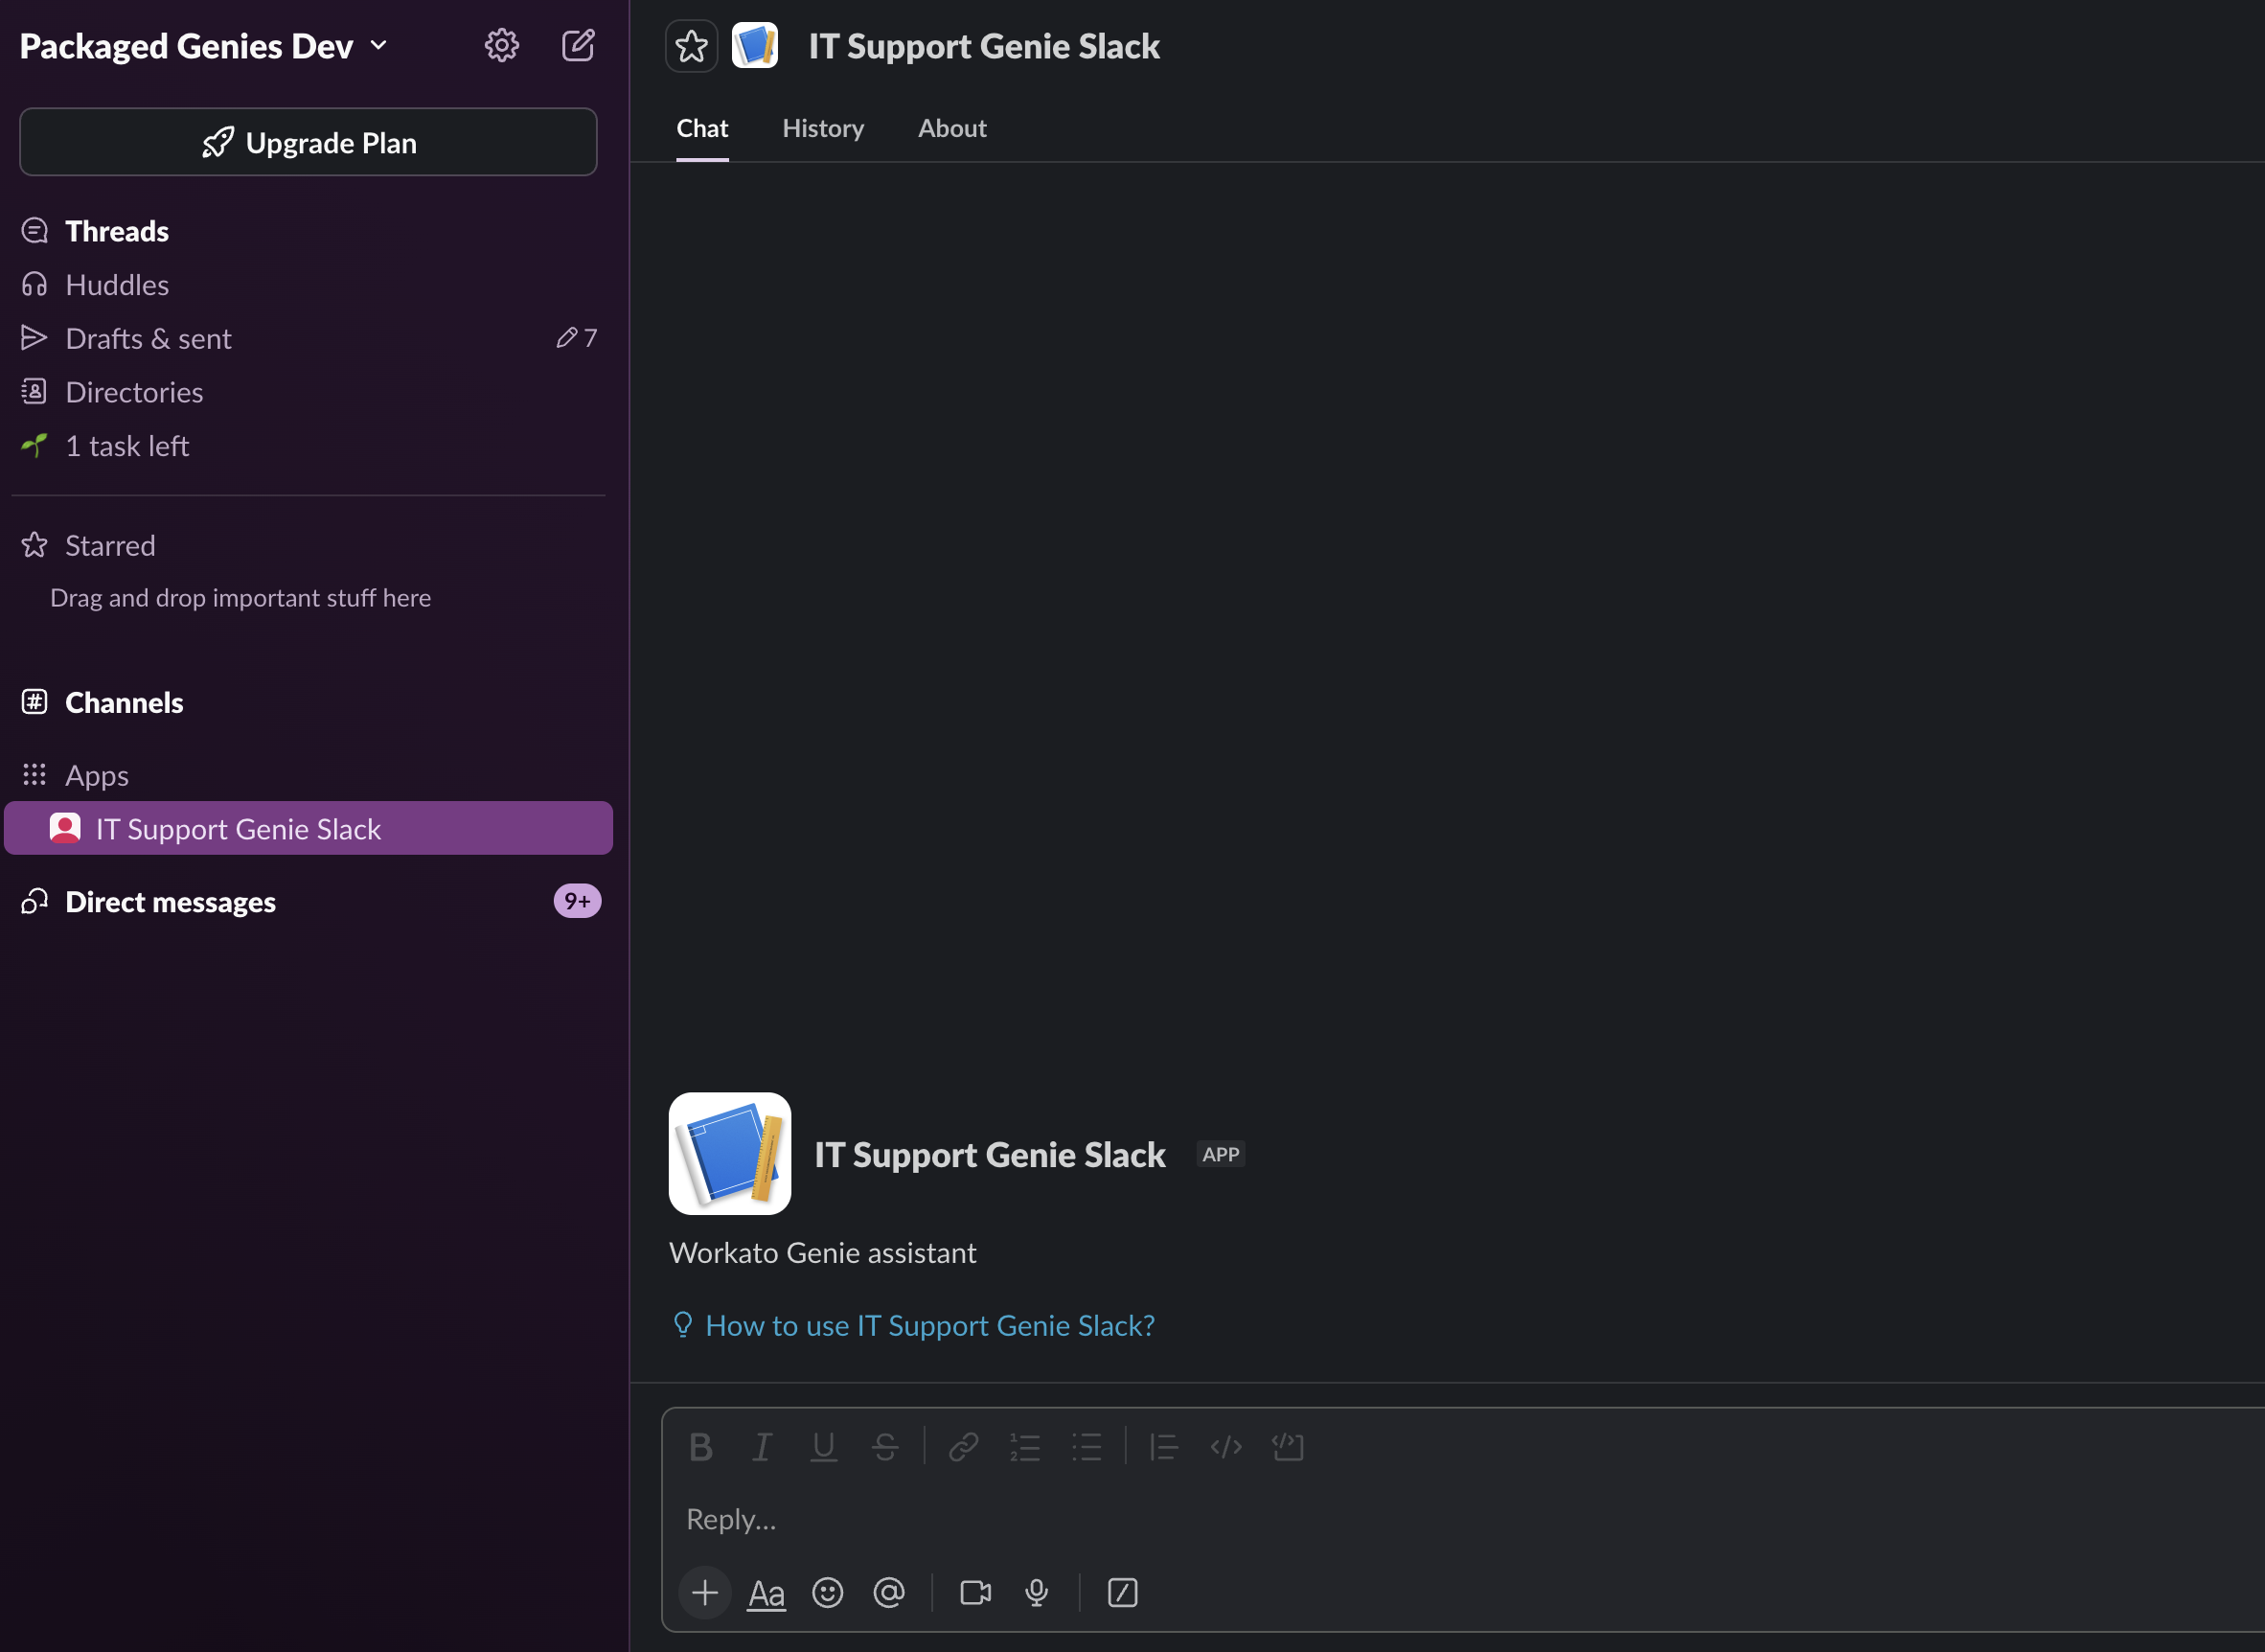This screenshot has width=2265, height=1652.
Task: Click the Apps grid icon
Action: pos(34,774)
